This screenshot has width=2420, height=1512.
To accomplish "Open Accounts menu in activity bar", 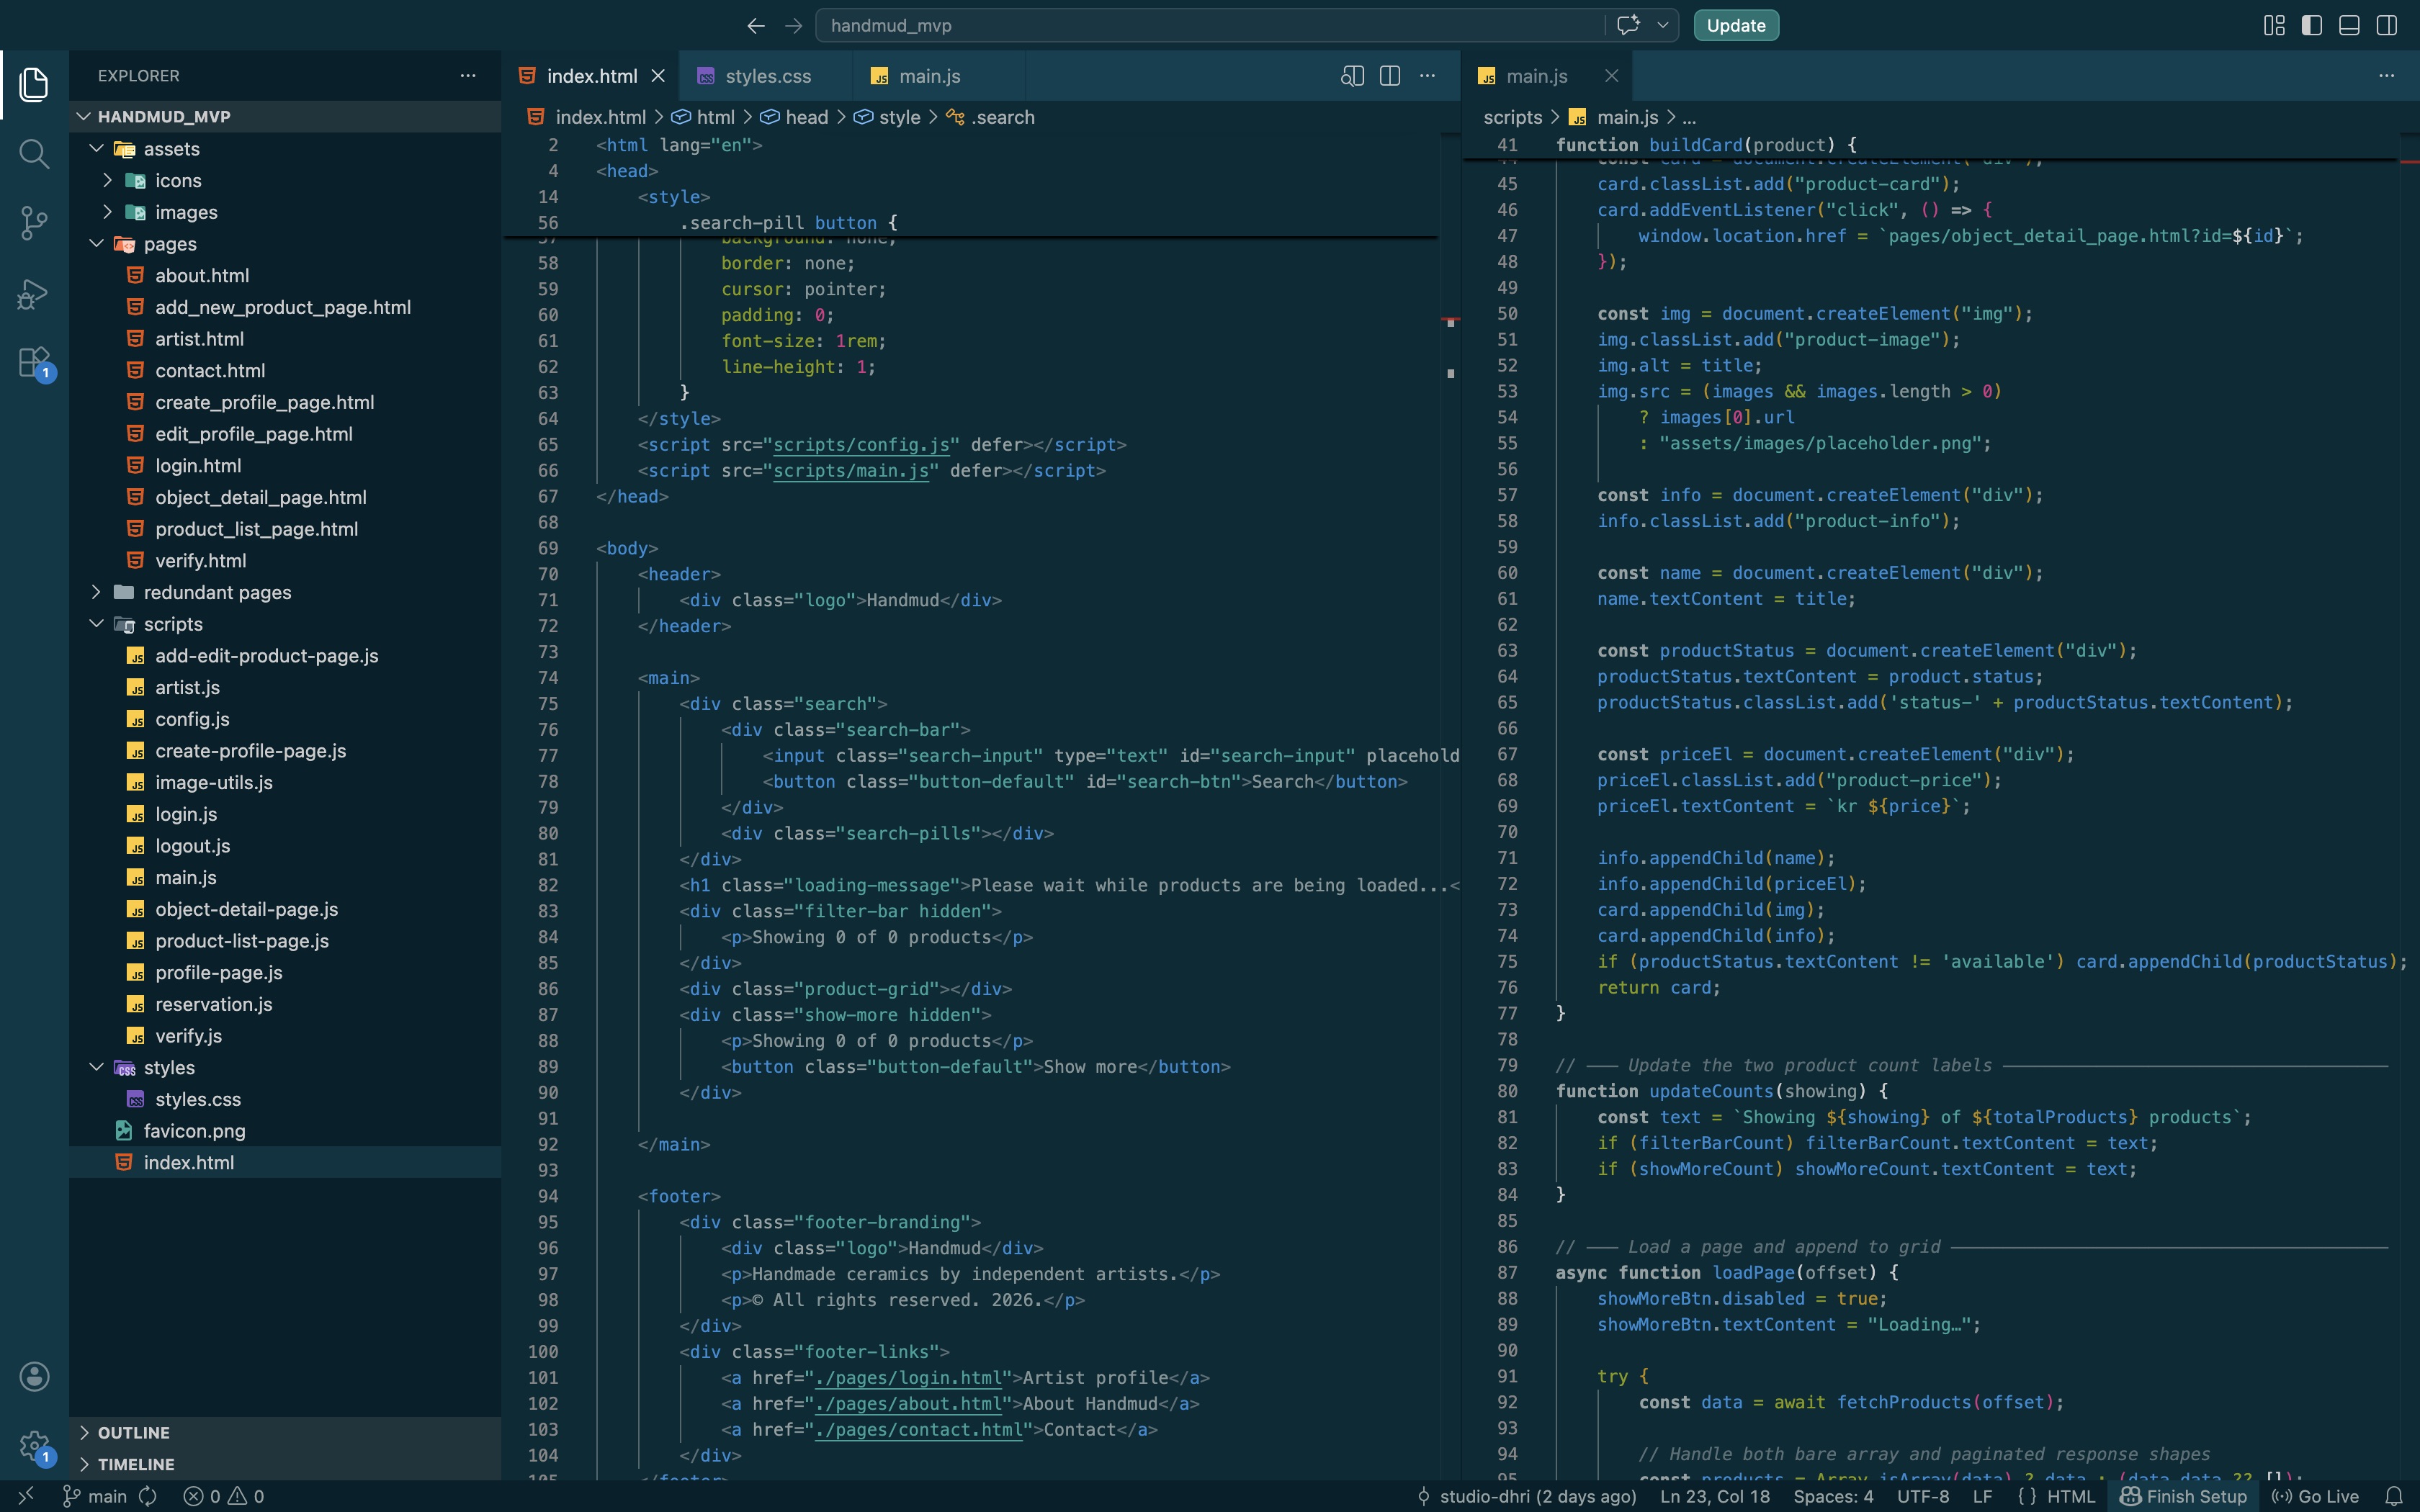I will 34,1376.
